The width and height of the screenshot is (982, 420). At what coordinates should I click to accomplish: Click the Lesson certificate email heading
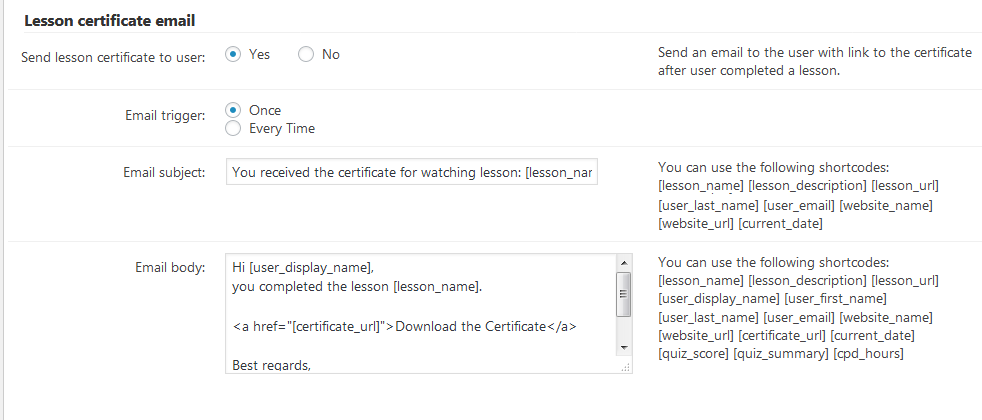[x=110, y=21]
